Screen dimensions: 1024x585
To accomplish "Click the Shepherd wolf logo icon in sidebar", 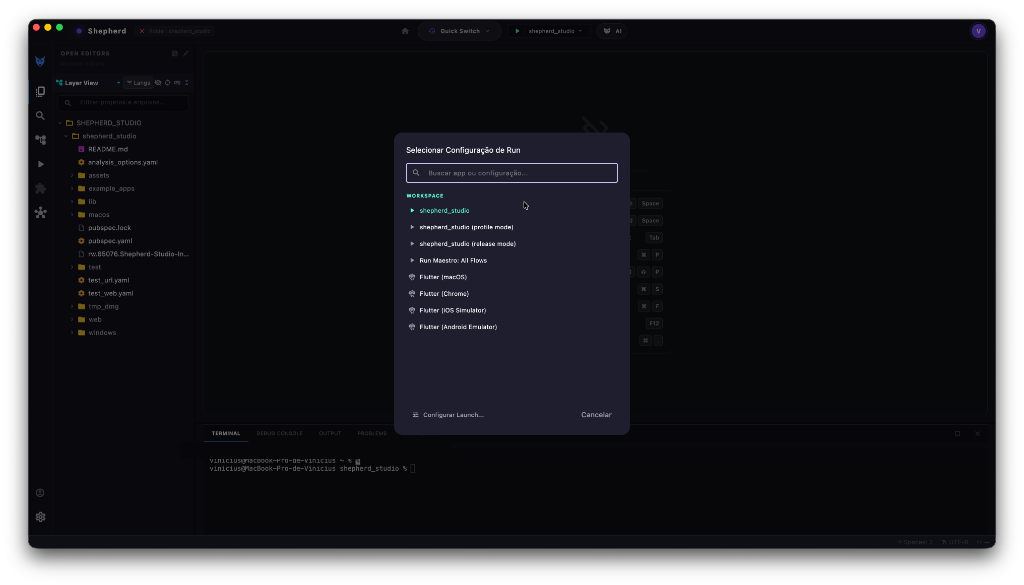I will point(40,61).
